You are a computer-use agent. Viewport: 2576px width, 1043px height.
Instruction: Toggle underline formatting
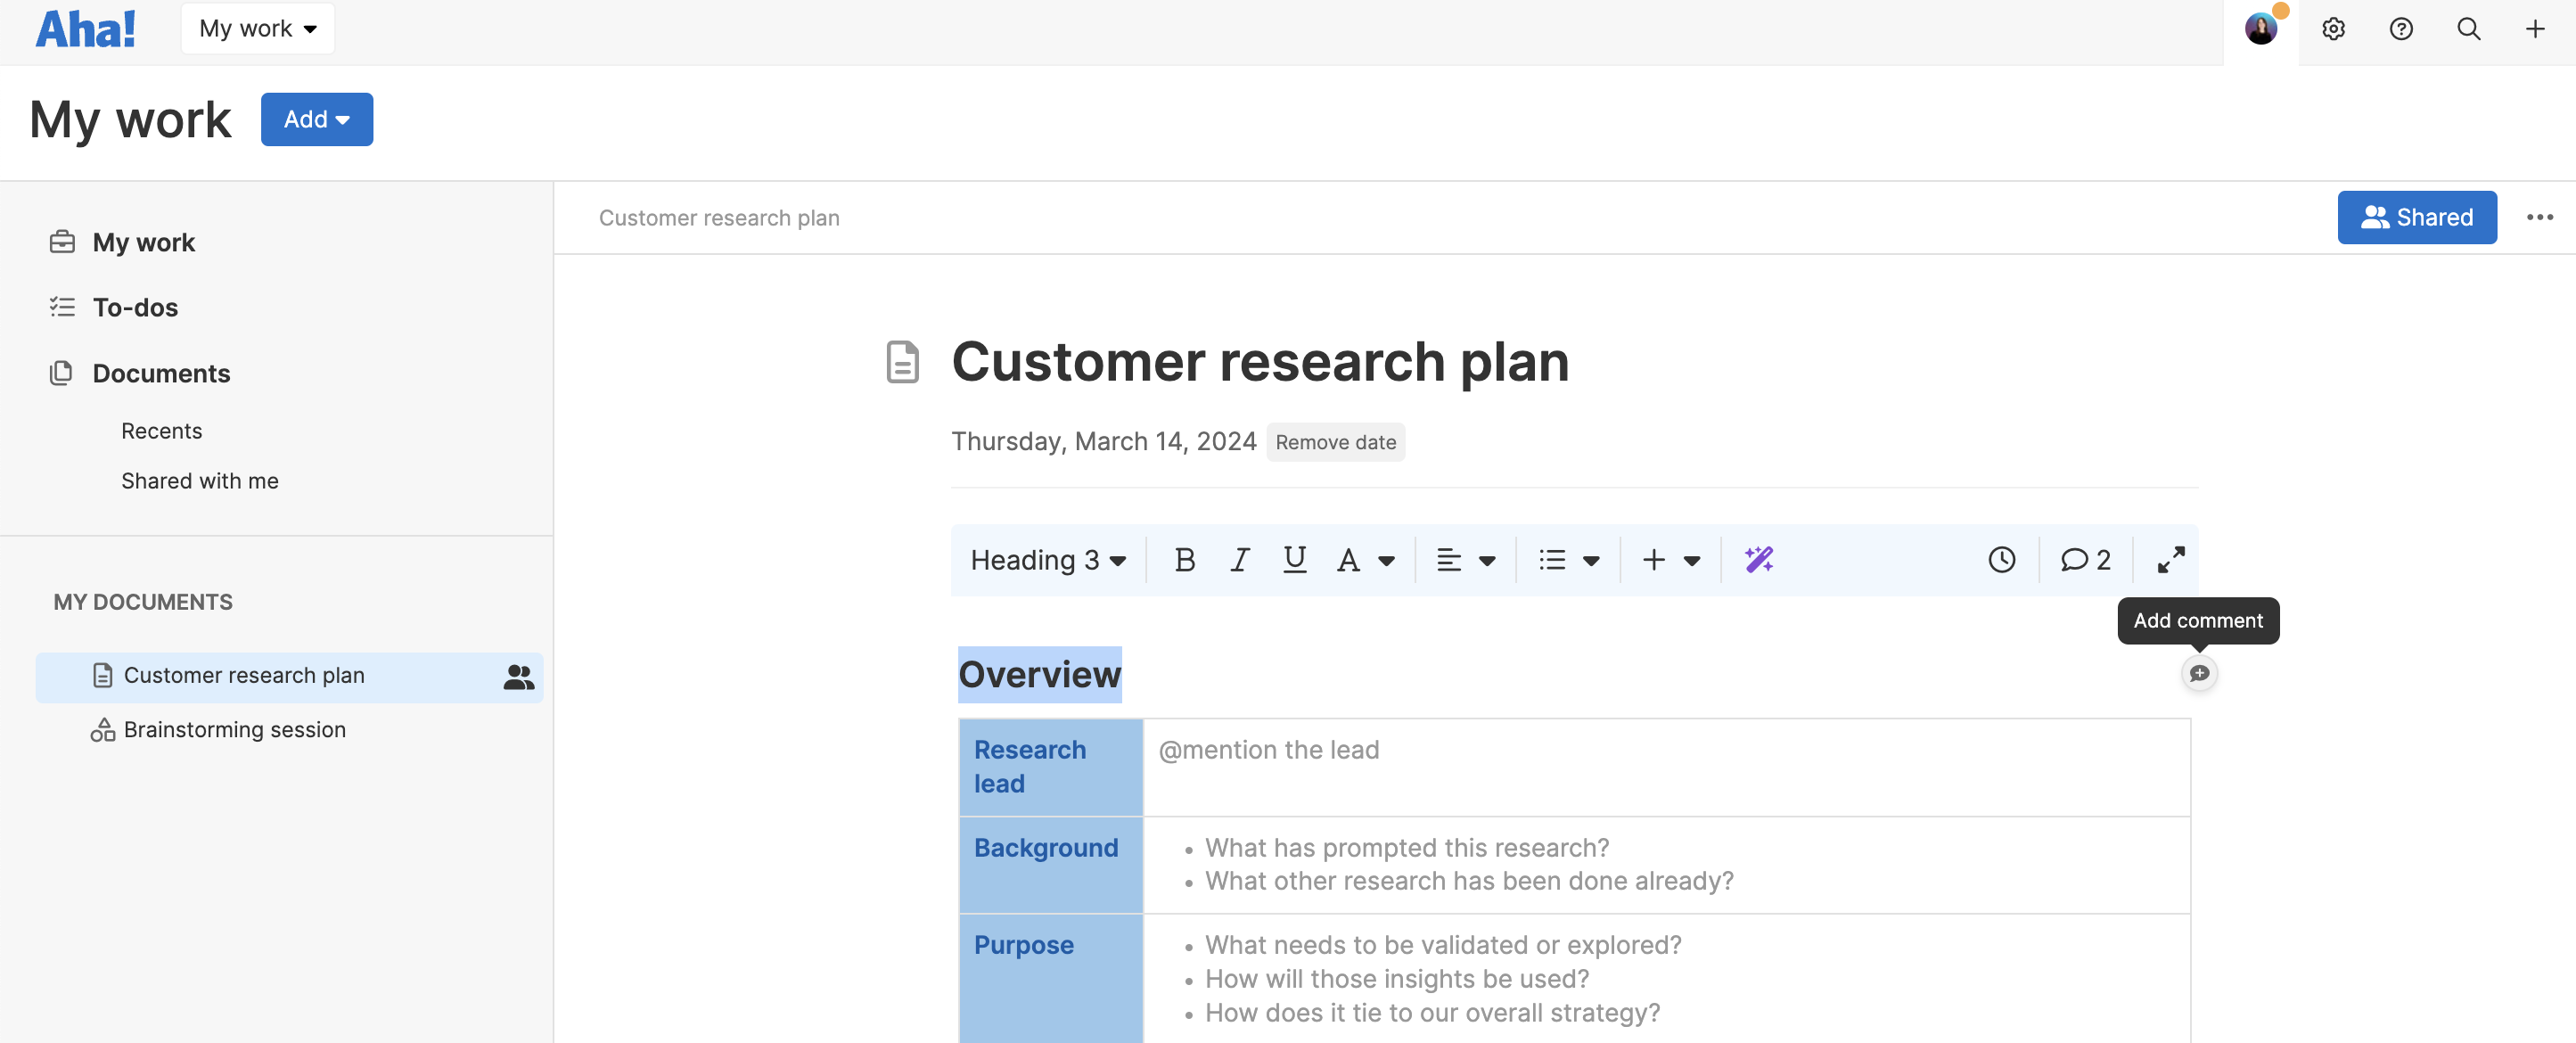click(x=1294, y=559)
